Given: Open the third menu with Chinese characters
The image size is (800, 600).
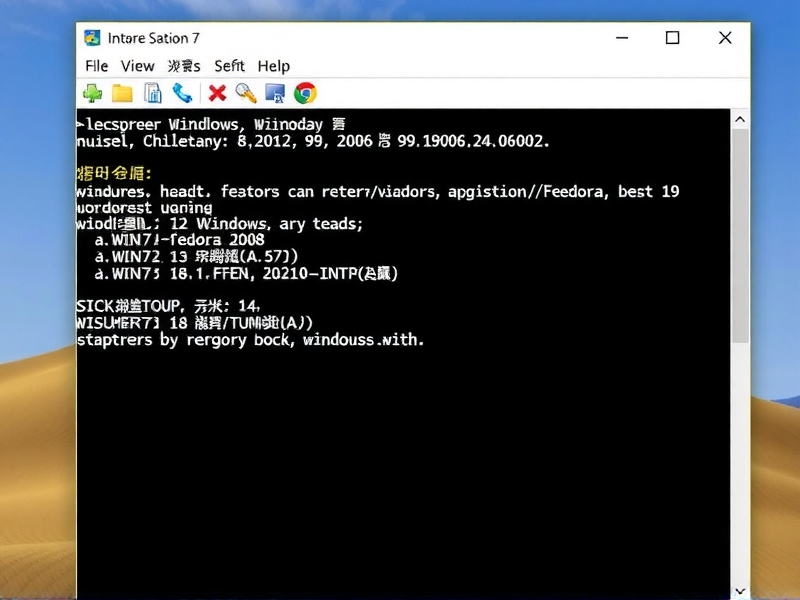Looking at the screenshot, I should tap(182, 66).
